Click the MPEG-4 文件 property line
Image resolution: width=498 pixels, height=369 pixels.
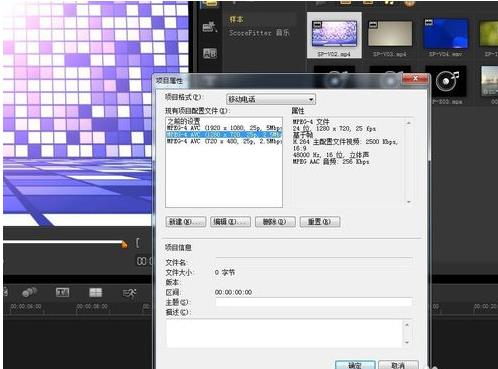(x=311, y=122)
